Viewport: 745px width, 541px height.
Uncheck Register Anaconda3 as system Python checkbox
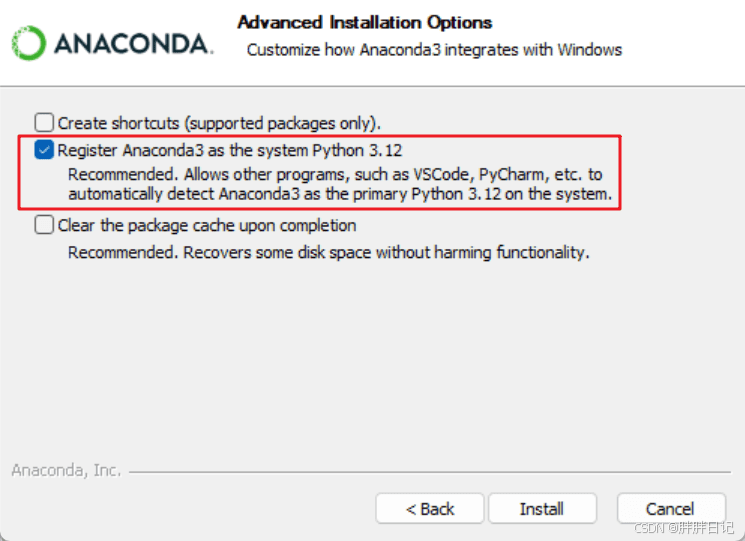tap(44, 150)
